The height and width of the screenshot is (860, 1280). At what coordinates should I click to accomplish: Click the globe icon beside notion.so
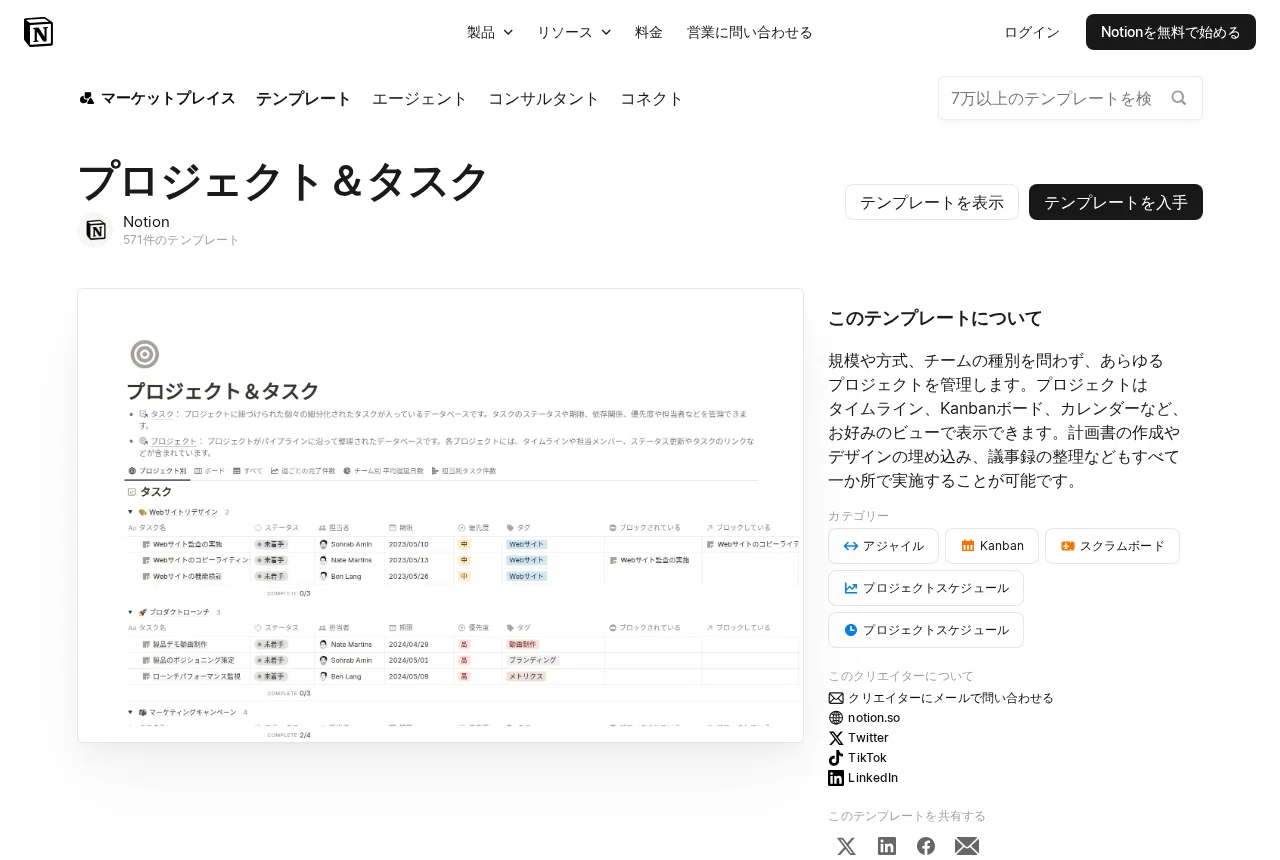coord(836,717)
